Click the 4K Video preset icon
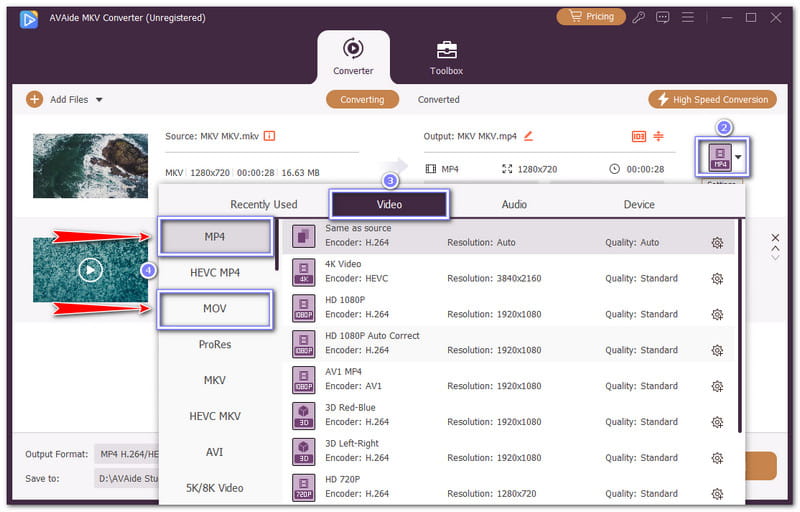Viewport: 800px width, 512px height. [x=304, y=272]
